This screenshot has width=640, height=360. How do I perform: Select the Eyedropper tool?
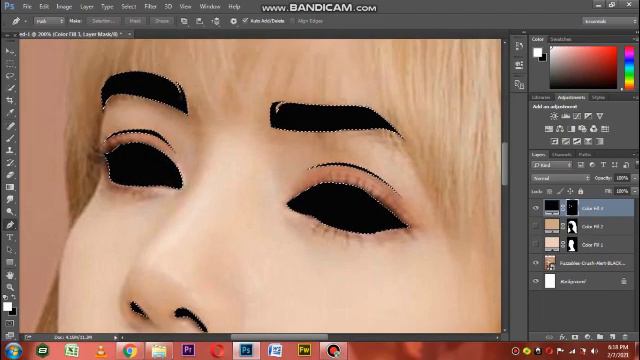pos(10,113)
